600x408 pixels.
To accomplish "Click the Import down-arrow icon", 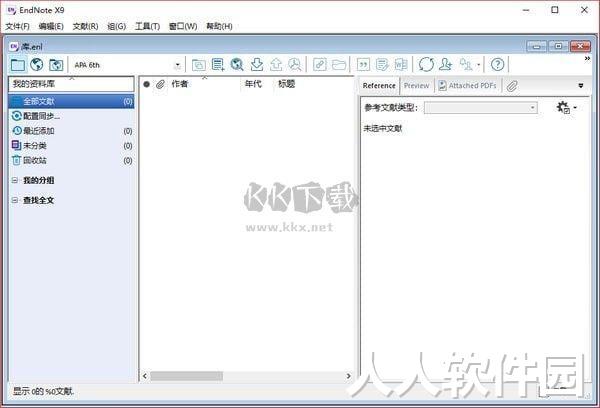I will (x=257, y=65).
